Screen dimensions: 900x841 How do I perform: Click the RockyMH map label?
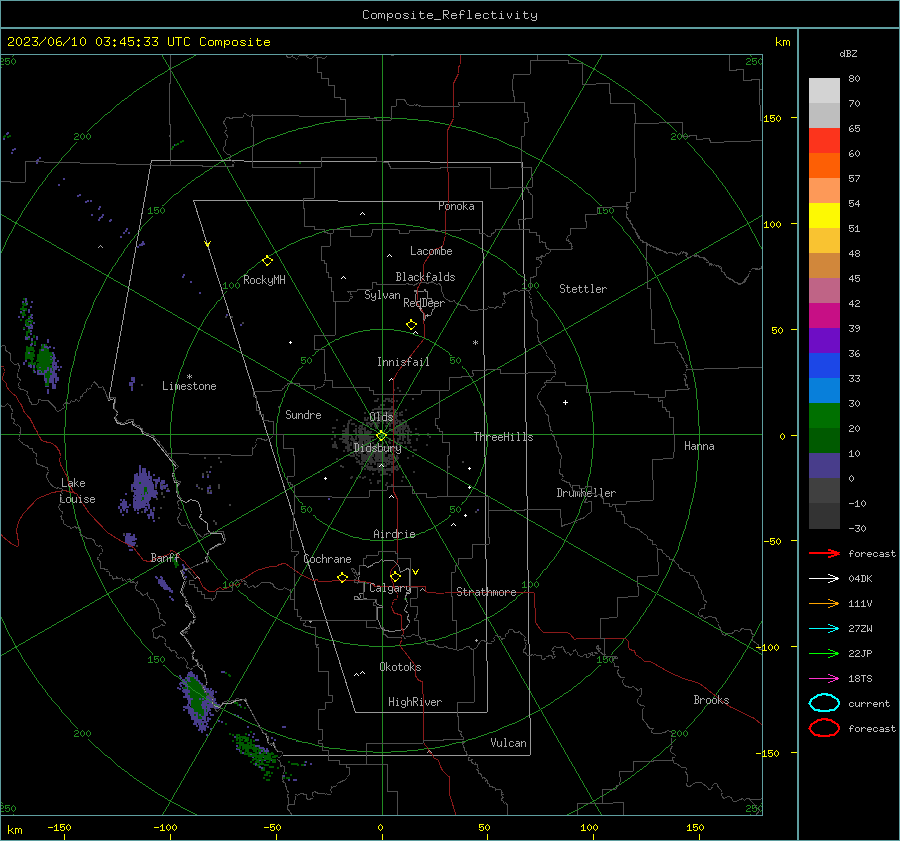coord(264,280)
